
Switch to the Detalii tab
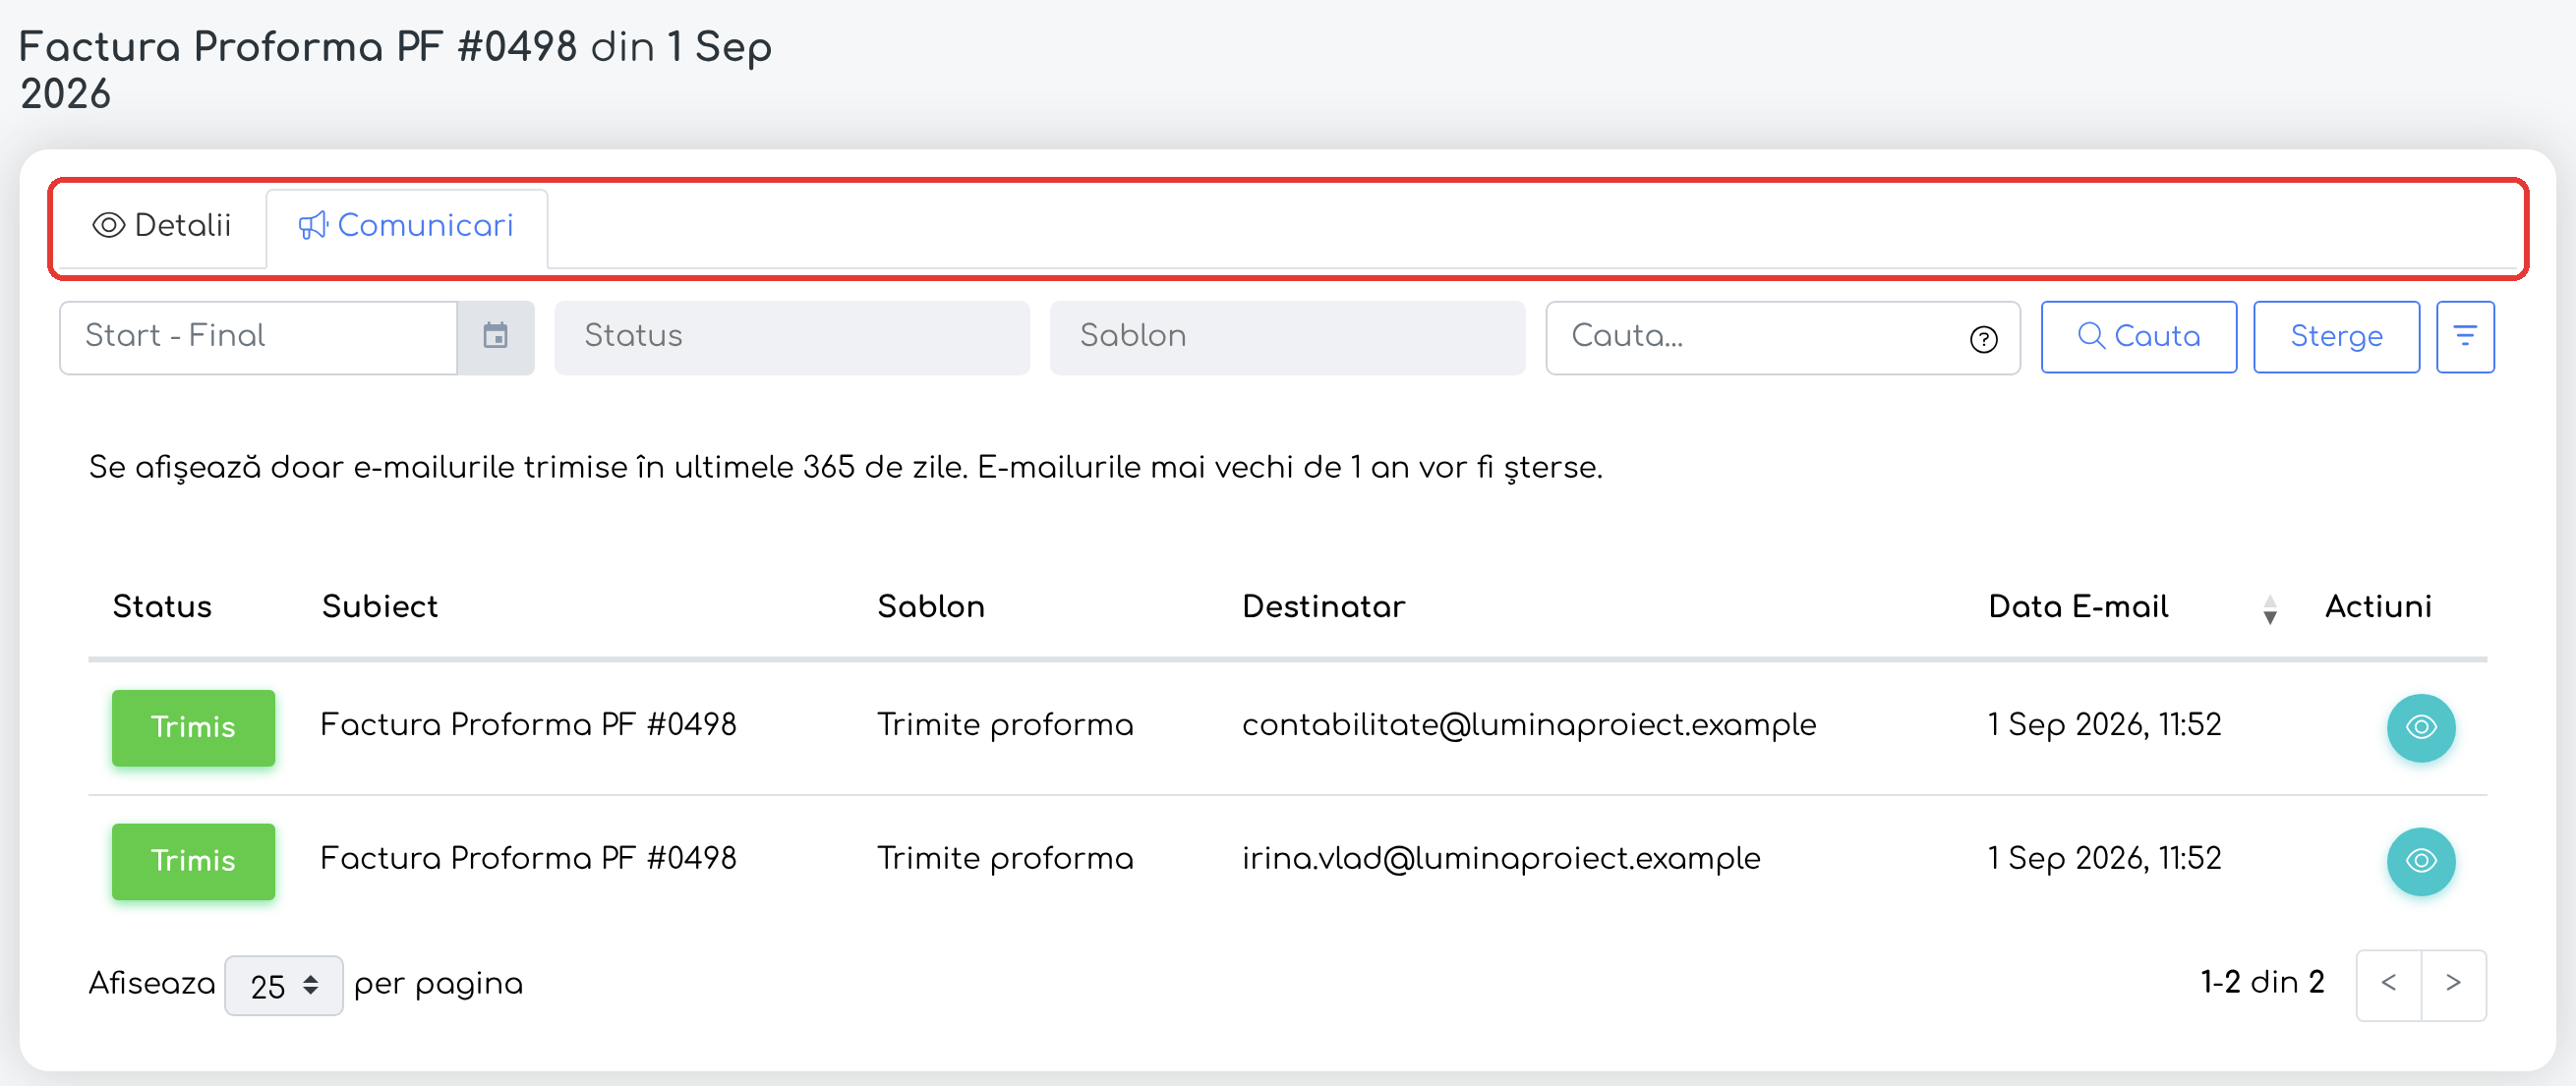pos(162,226)
